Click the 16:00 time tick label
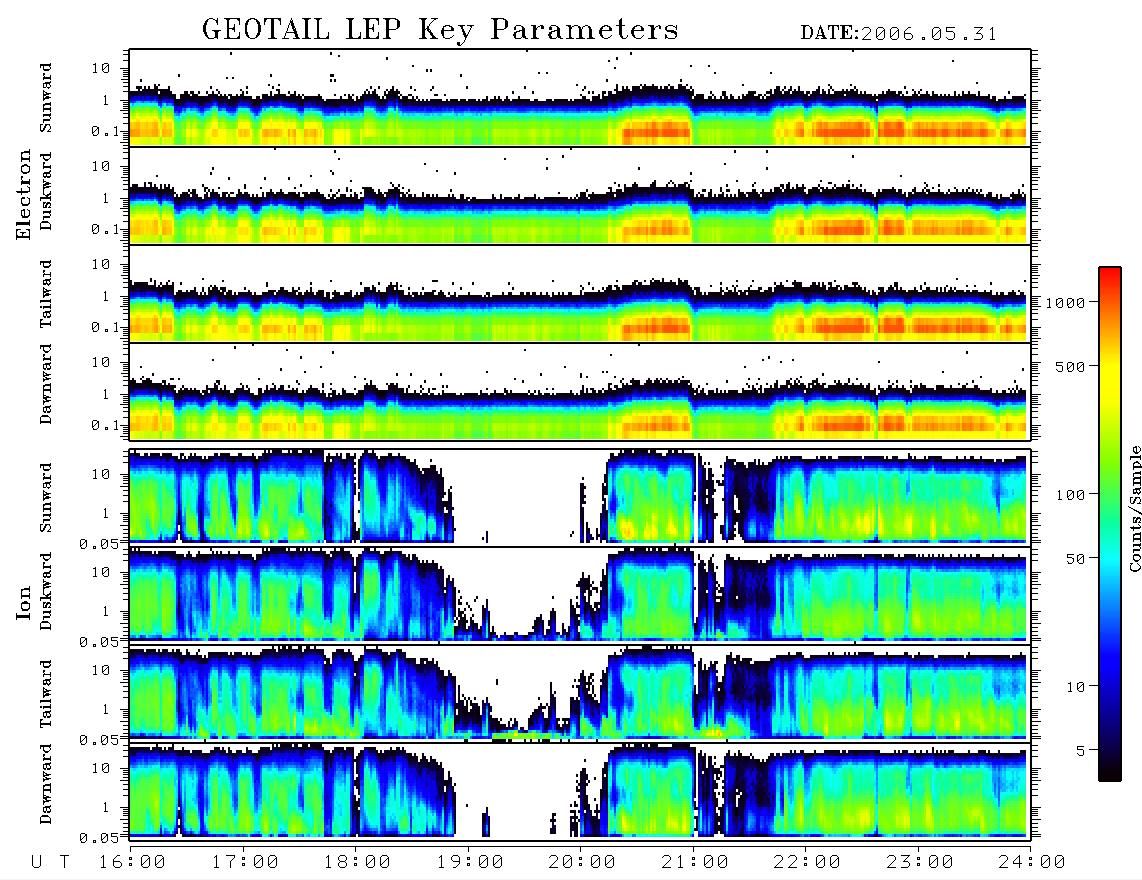Image resolution: width=1142 pixels, height=880 pixels. click(132, 862)
